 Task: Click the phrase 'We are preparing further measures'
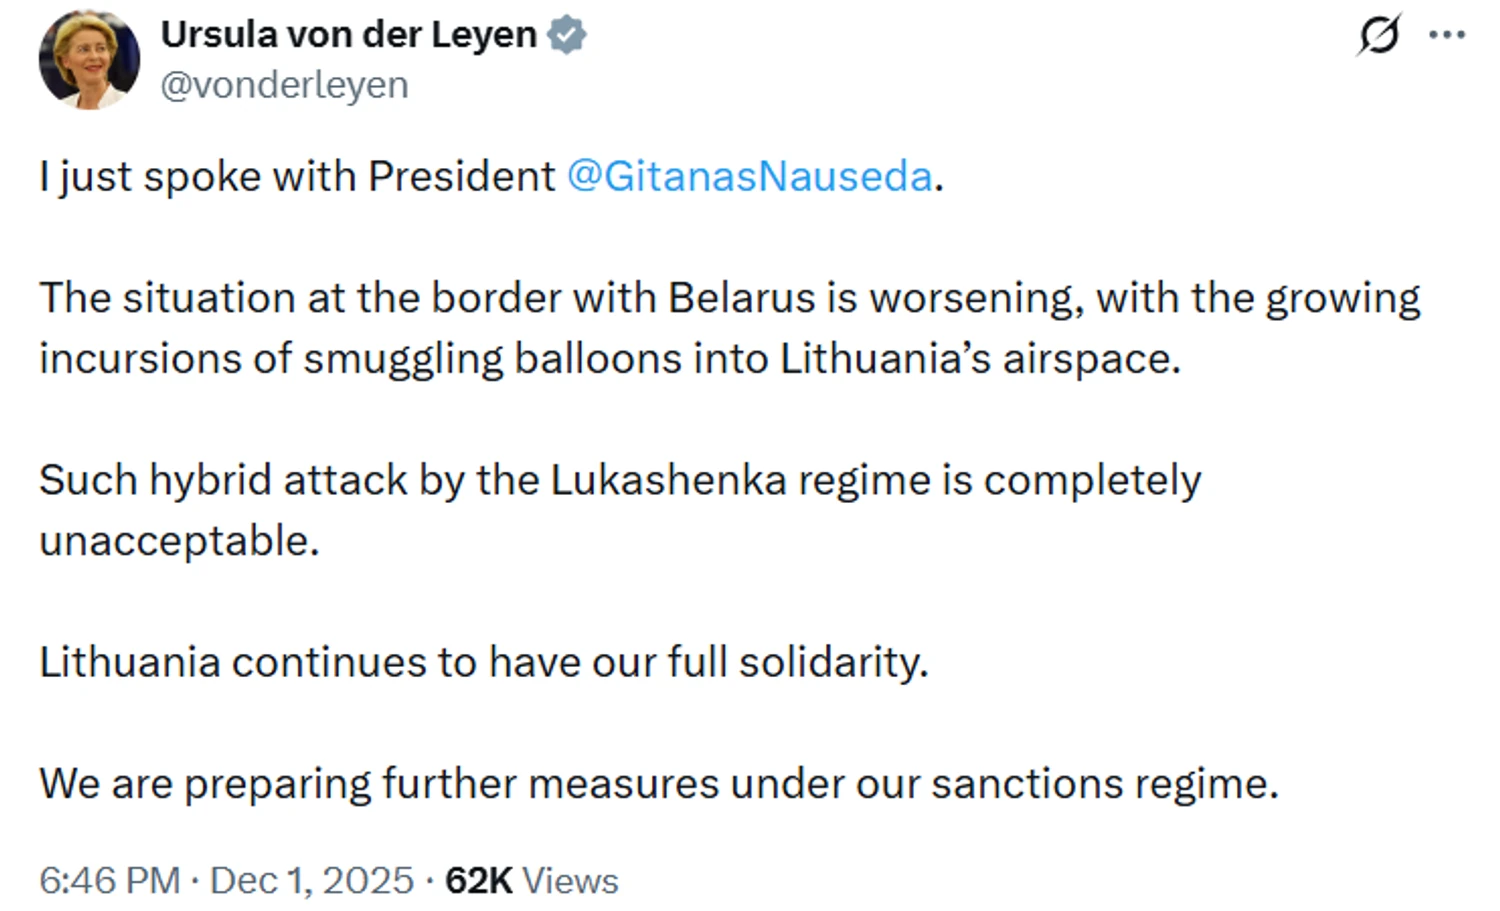point(378,784)
